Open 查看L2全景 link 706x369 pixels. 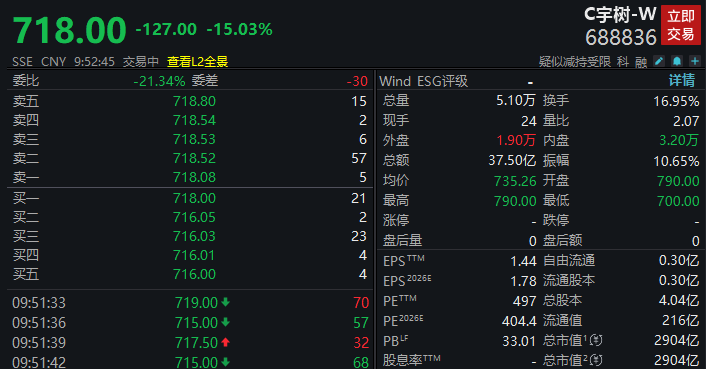(x=197, y=62)
